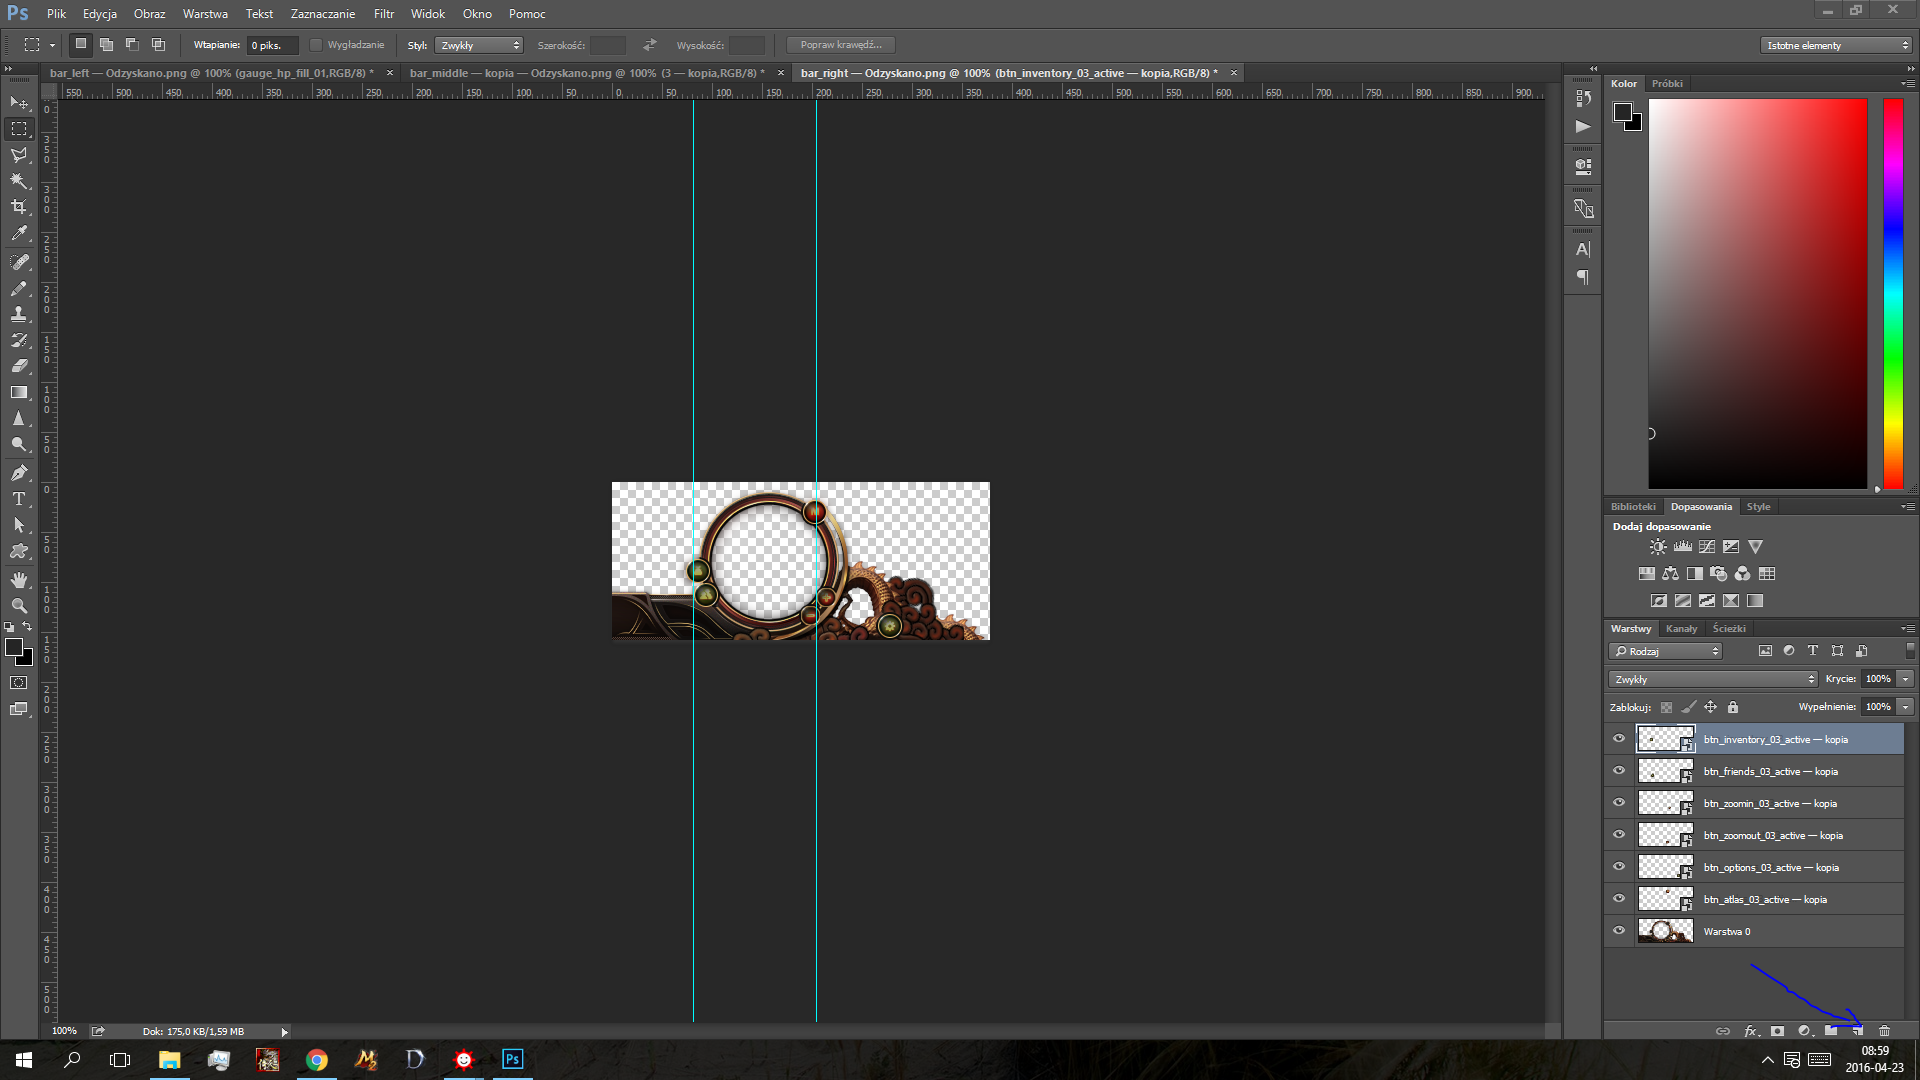The width and height of the screenshot is (1920, 1080).
Task: Open the layer style fx menu
Action: point(1751,1031)
